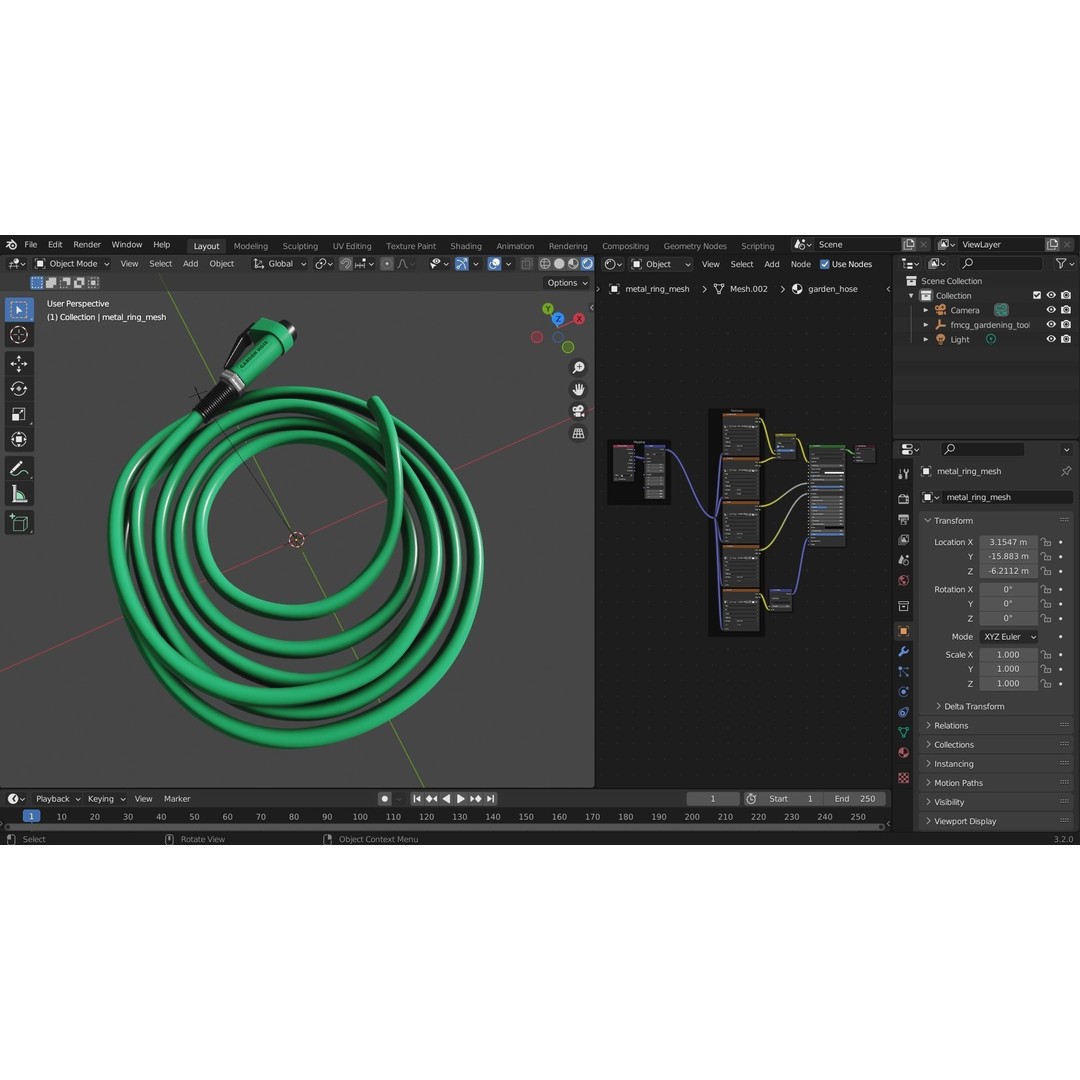Expand the Camera tree item
The width and height of the screenshot is (1080, 1080).
(x=926, y=311)
